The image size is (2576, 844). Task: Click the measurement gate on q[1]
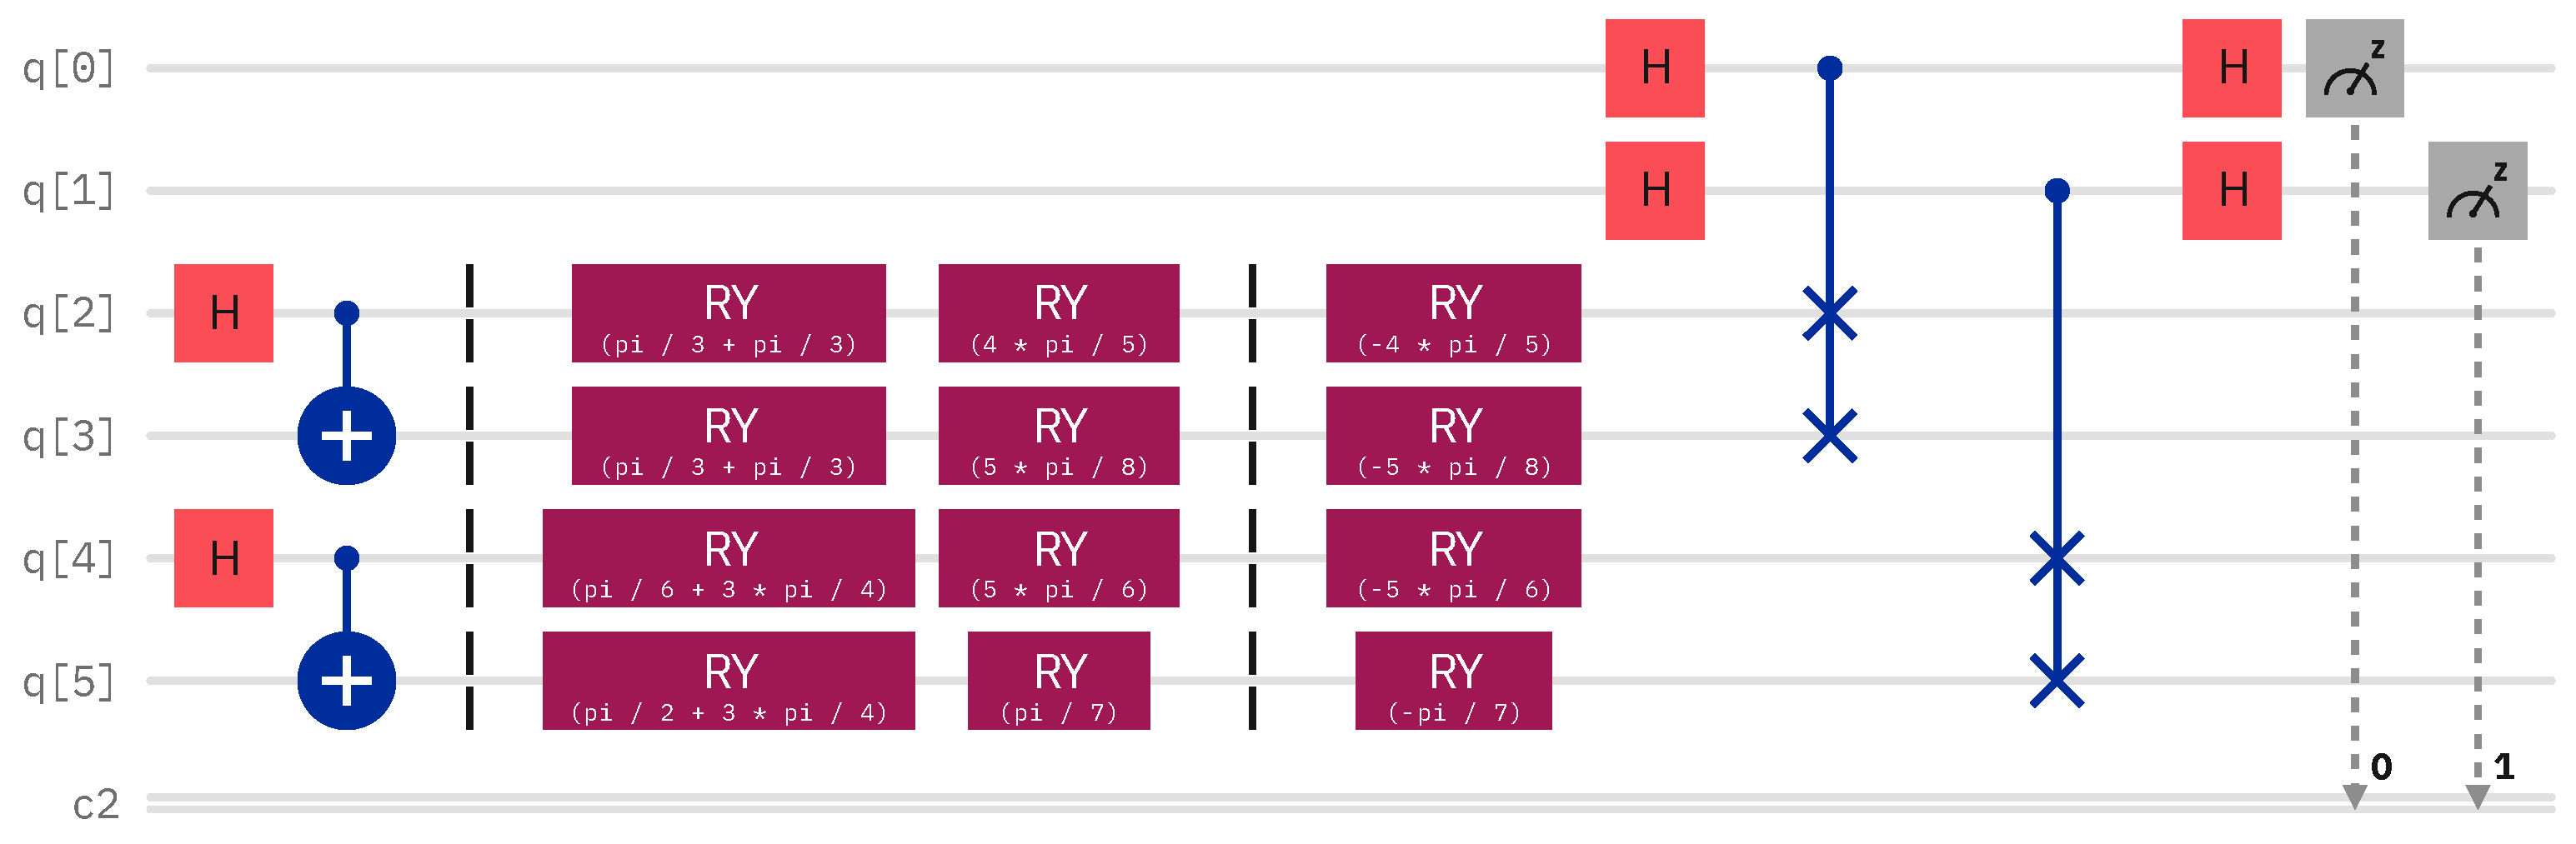click(2477, 190)
